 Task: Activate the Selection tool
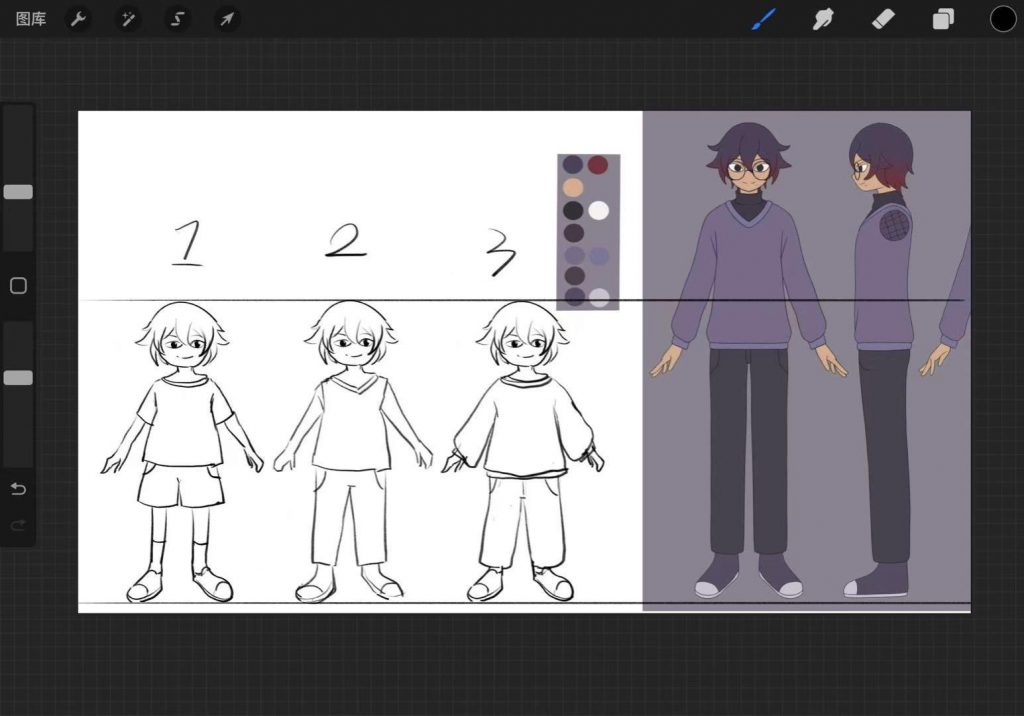(x=177, y=19)
